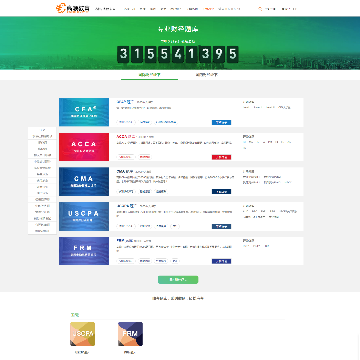The height and width of the screenshot is (360, 360).
Task: Click the blue button in FRM card
Action: coord(221,261)
